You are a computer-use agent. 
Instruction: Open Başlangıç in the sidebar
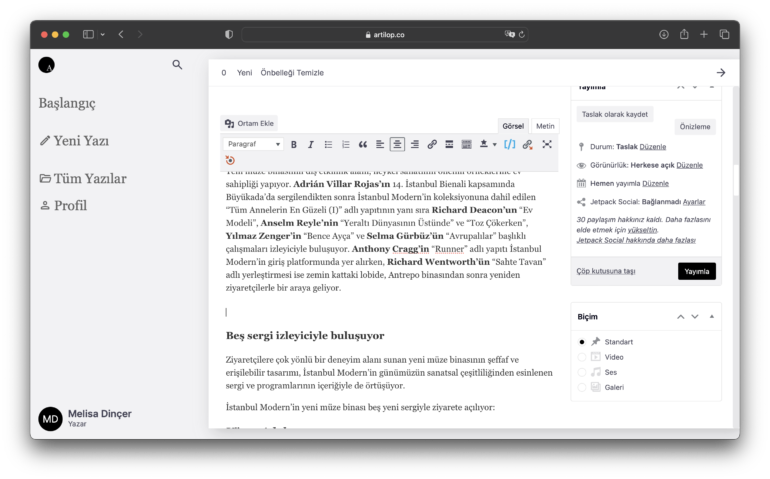[x=67, y=103]
